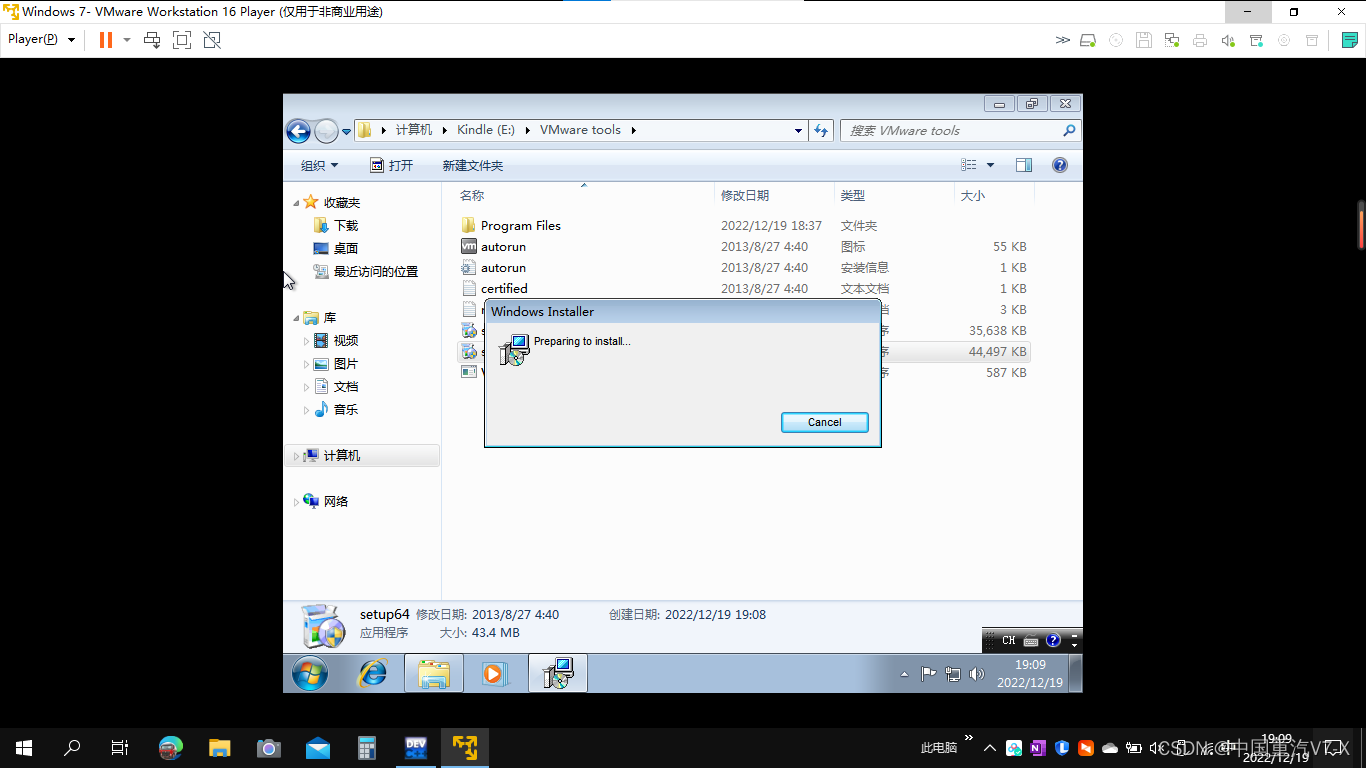1366x768 pixels.
Task: Click the CH language bar indicator
Action: pos(1008,640)
